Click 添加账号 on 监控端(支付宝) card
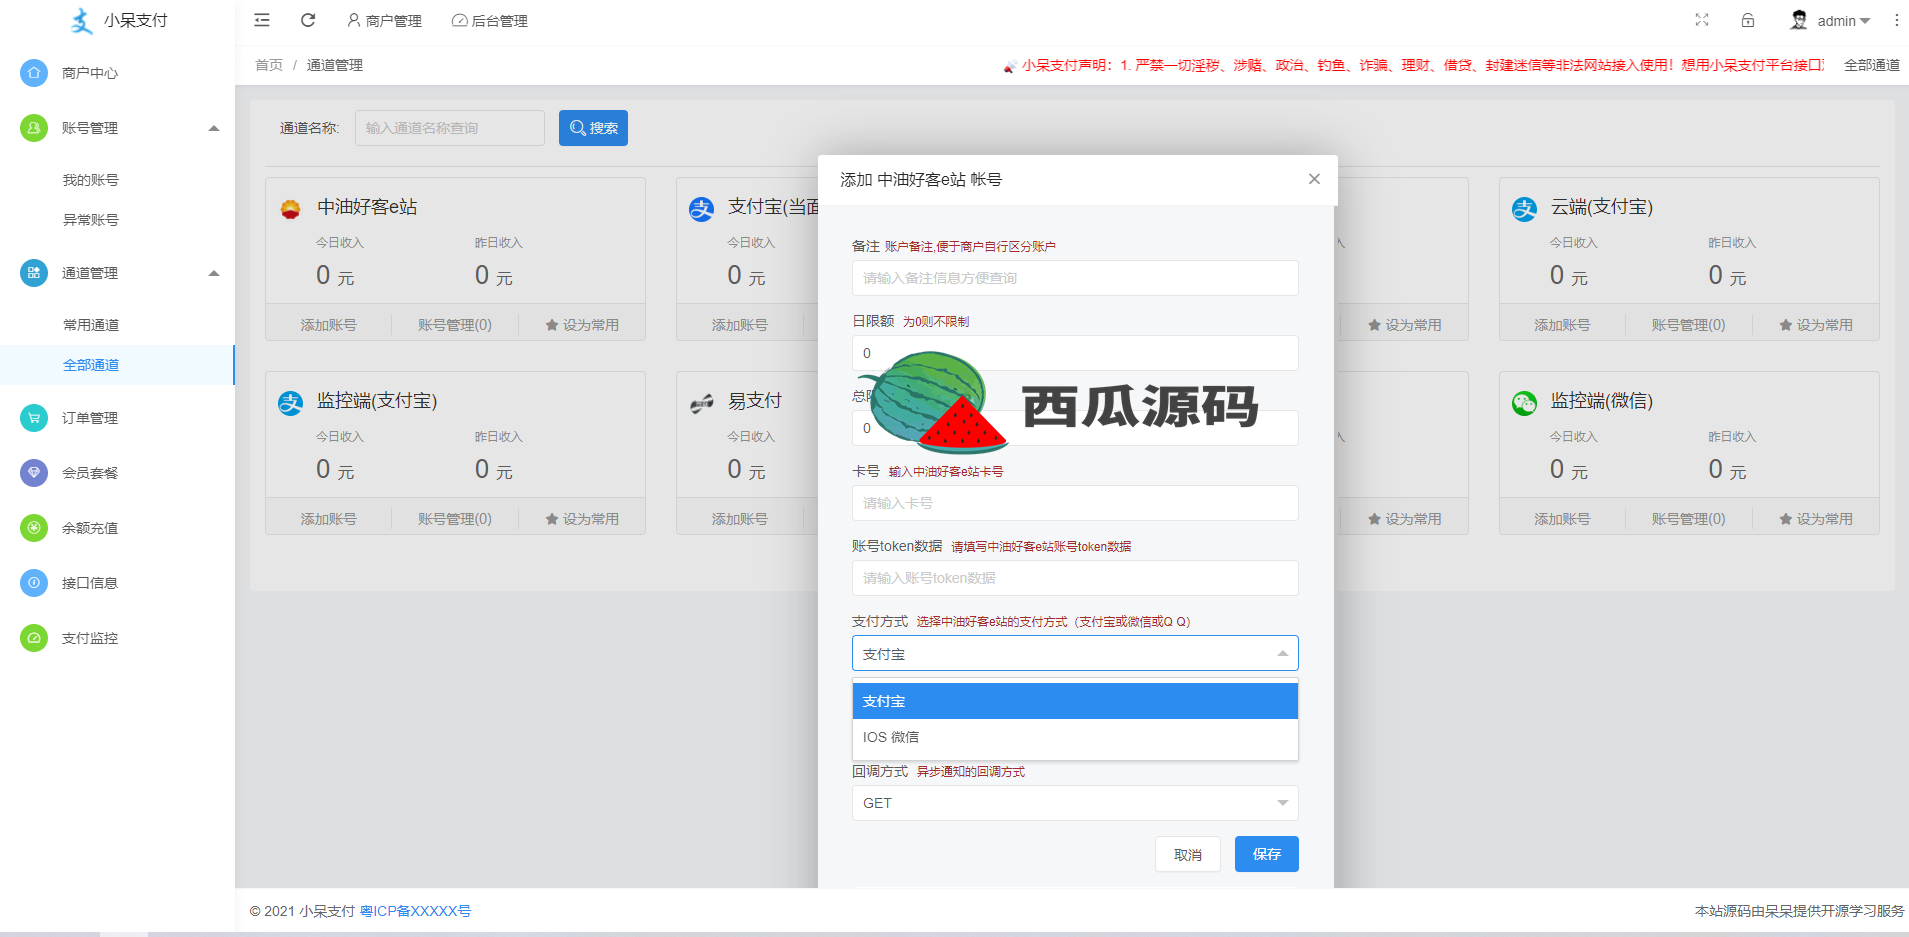The width and height of the screenshot is (1909, 937). (x=328, y=519)
